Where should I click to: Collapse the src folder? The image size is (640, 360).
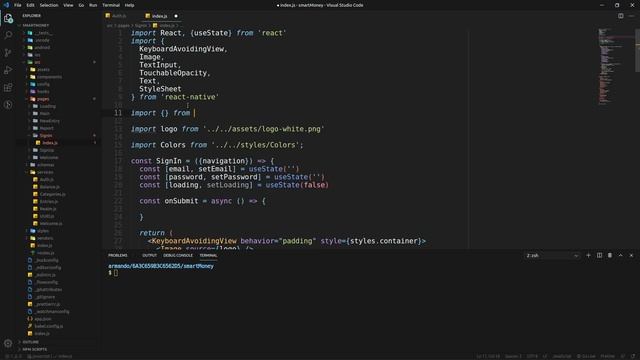38,62
